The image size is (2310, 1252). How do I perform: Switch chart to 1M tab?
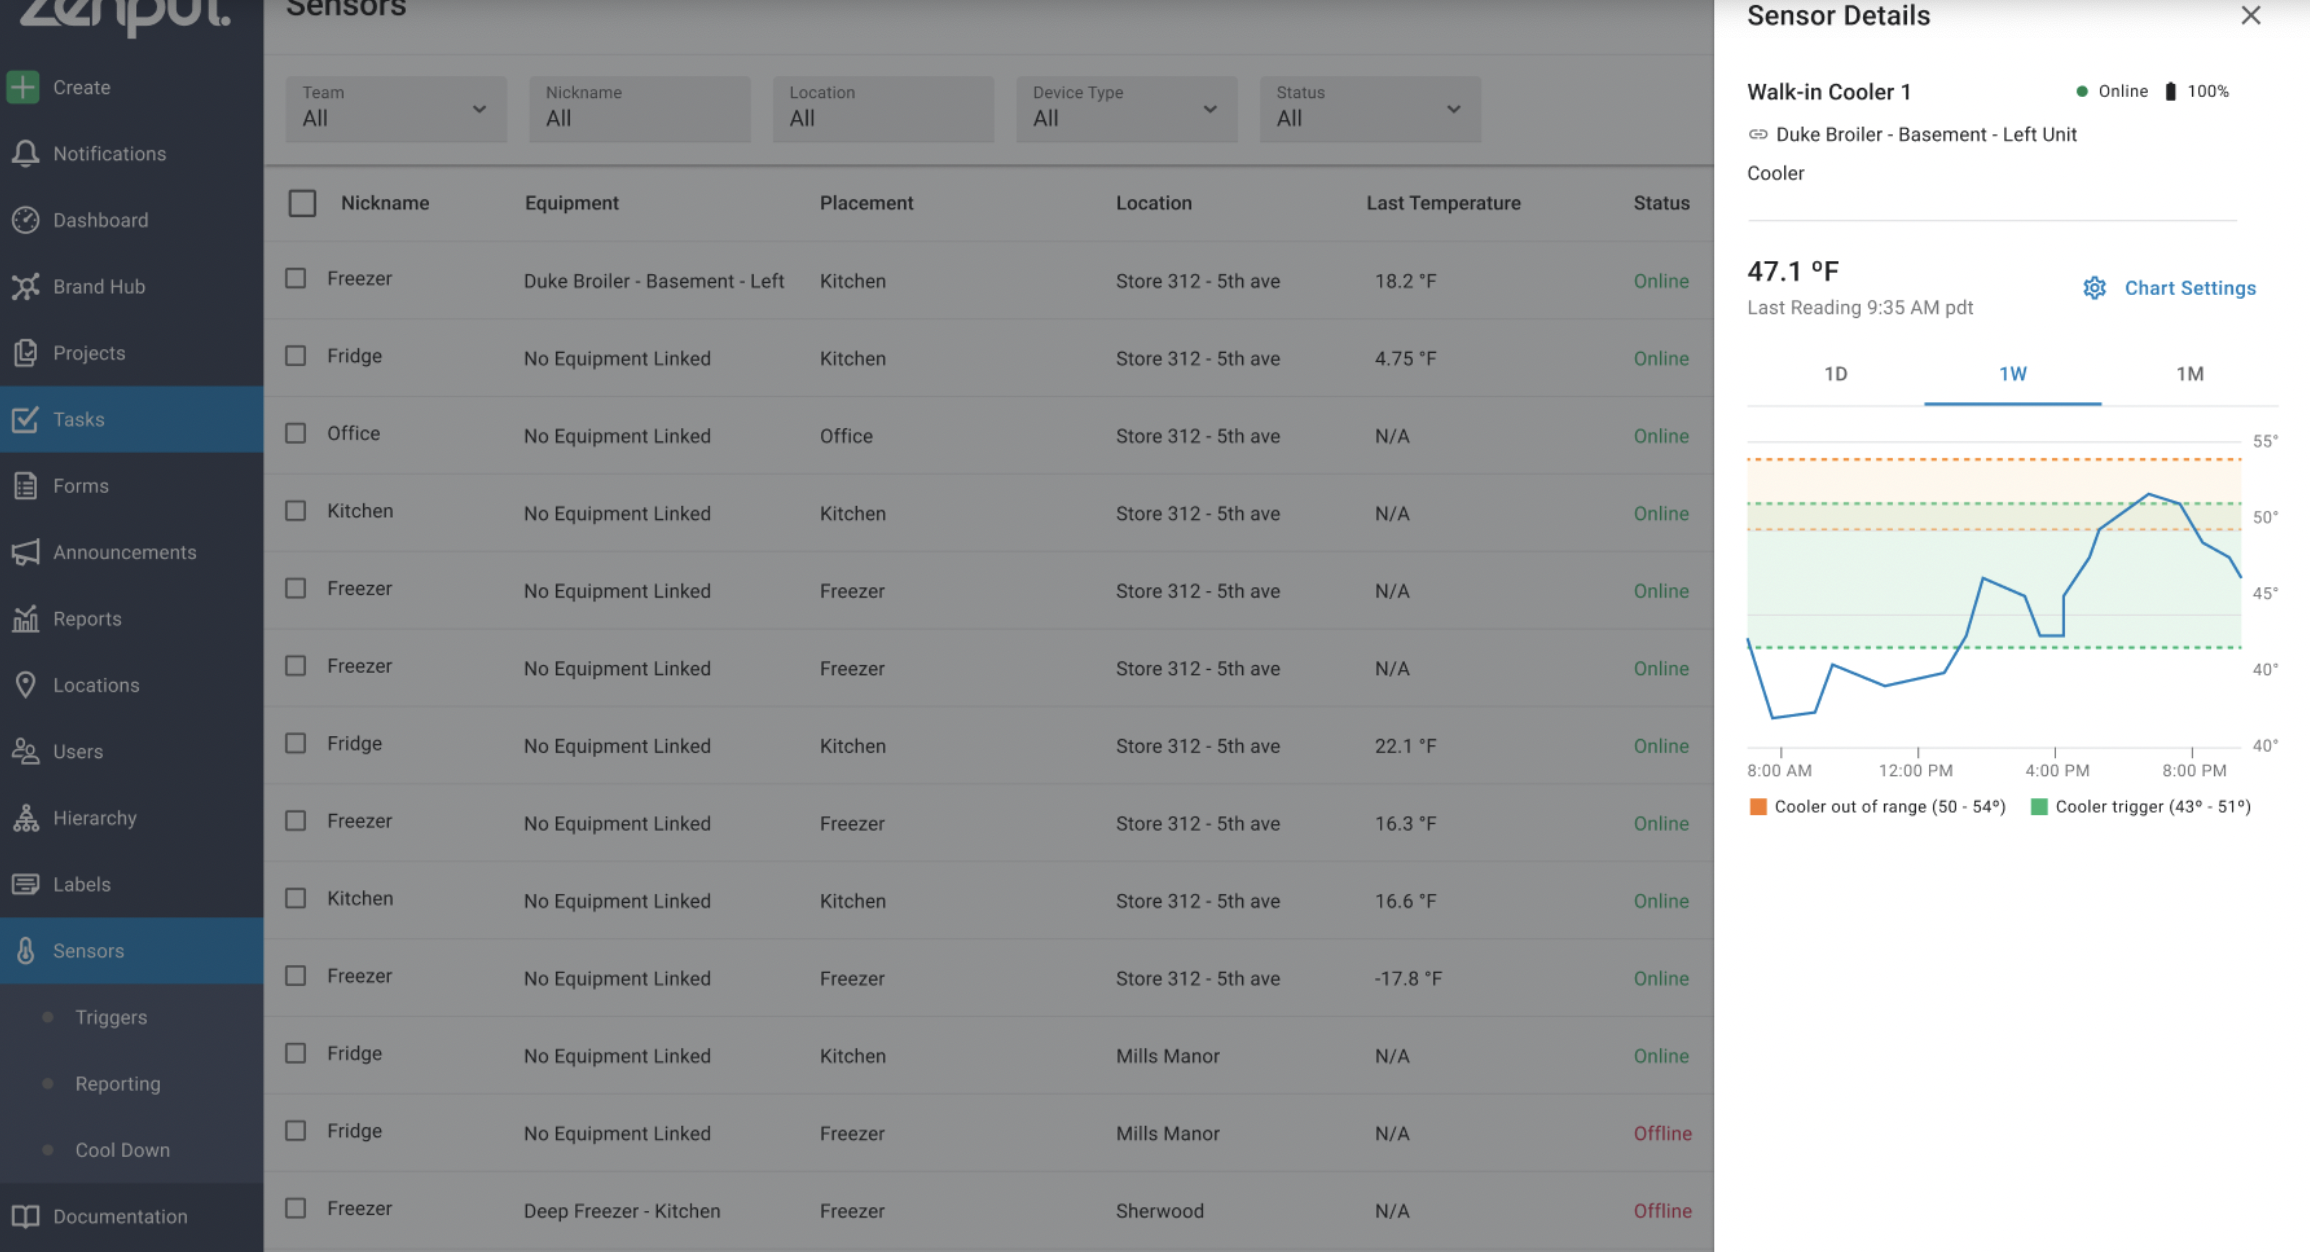point(2190,374)
